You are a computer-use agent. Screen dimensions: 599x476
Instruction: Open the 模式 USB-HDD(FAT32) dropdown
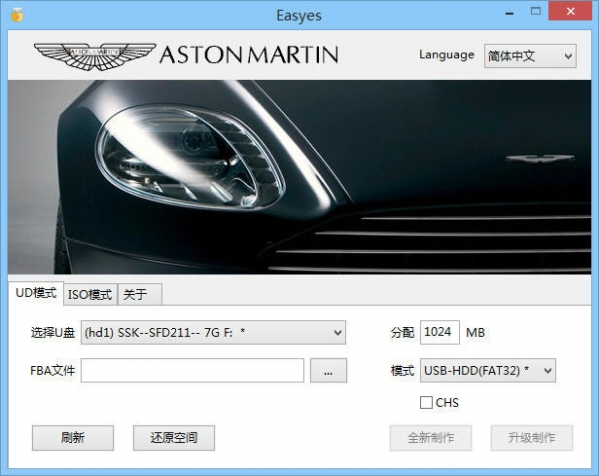pos(488,370)
